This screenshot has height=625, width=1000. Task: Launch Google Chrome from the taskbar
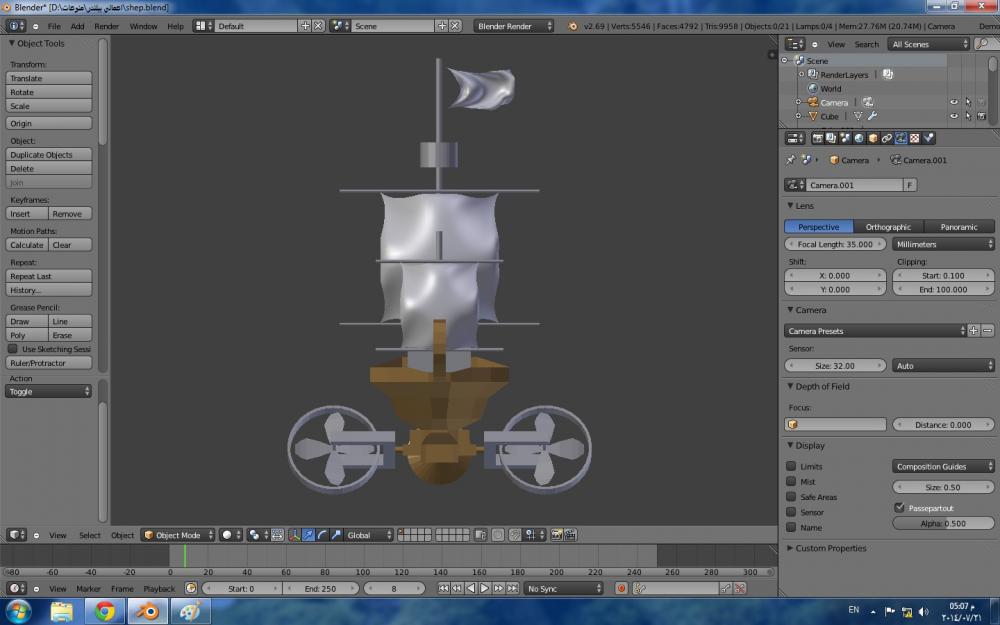pos(105,611)
